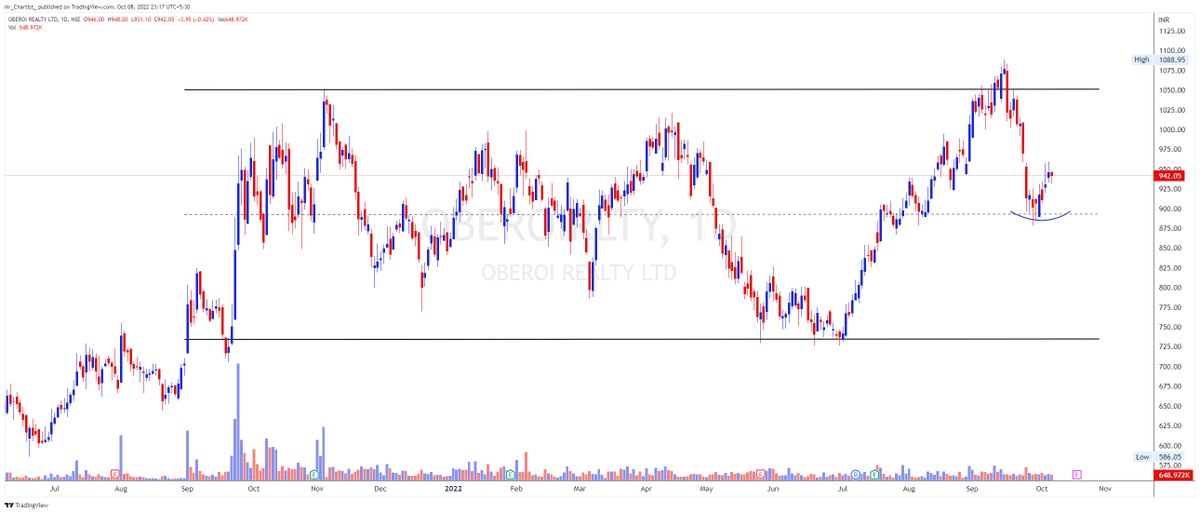
Task: Click the Low 586.05 price label
Action: 1161,456
